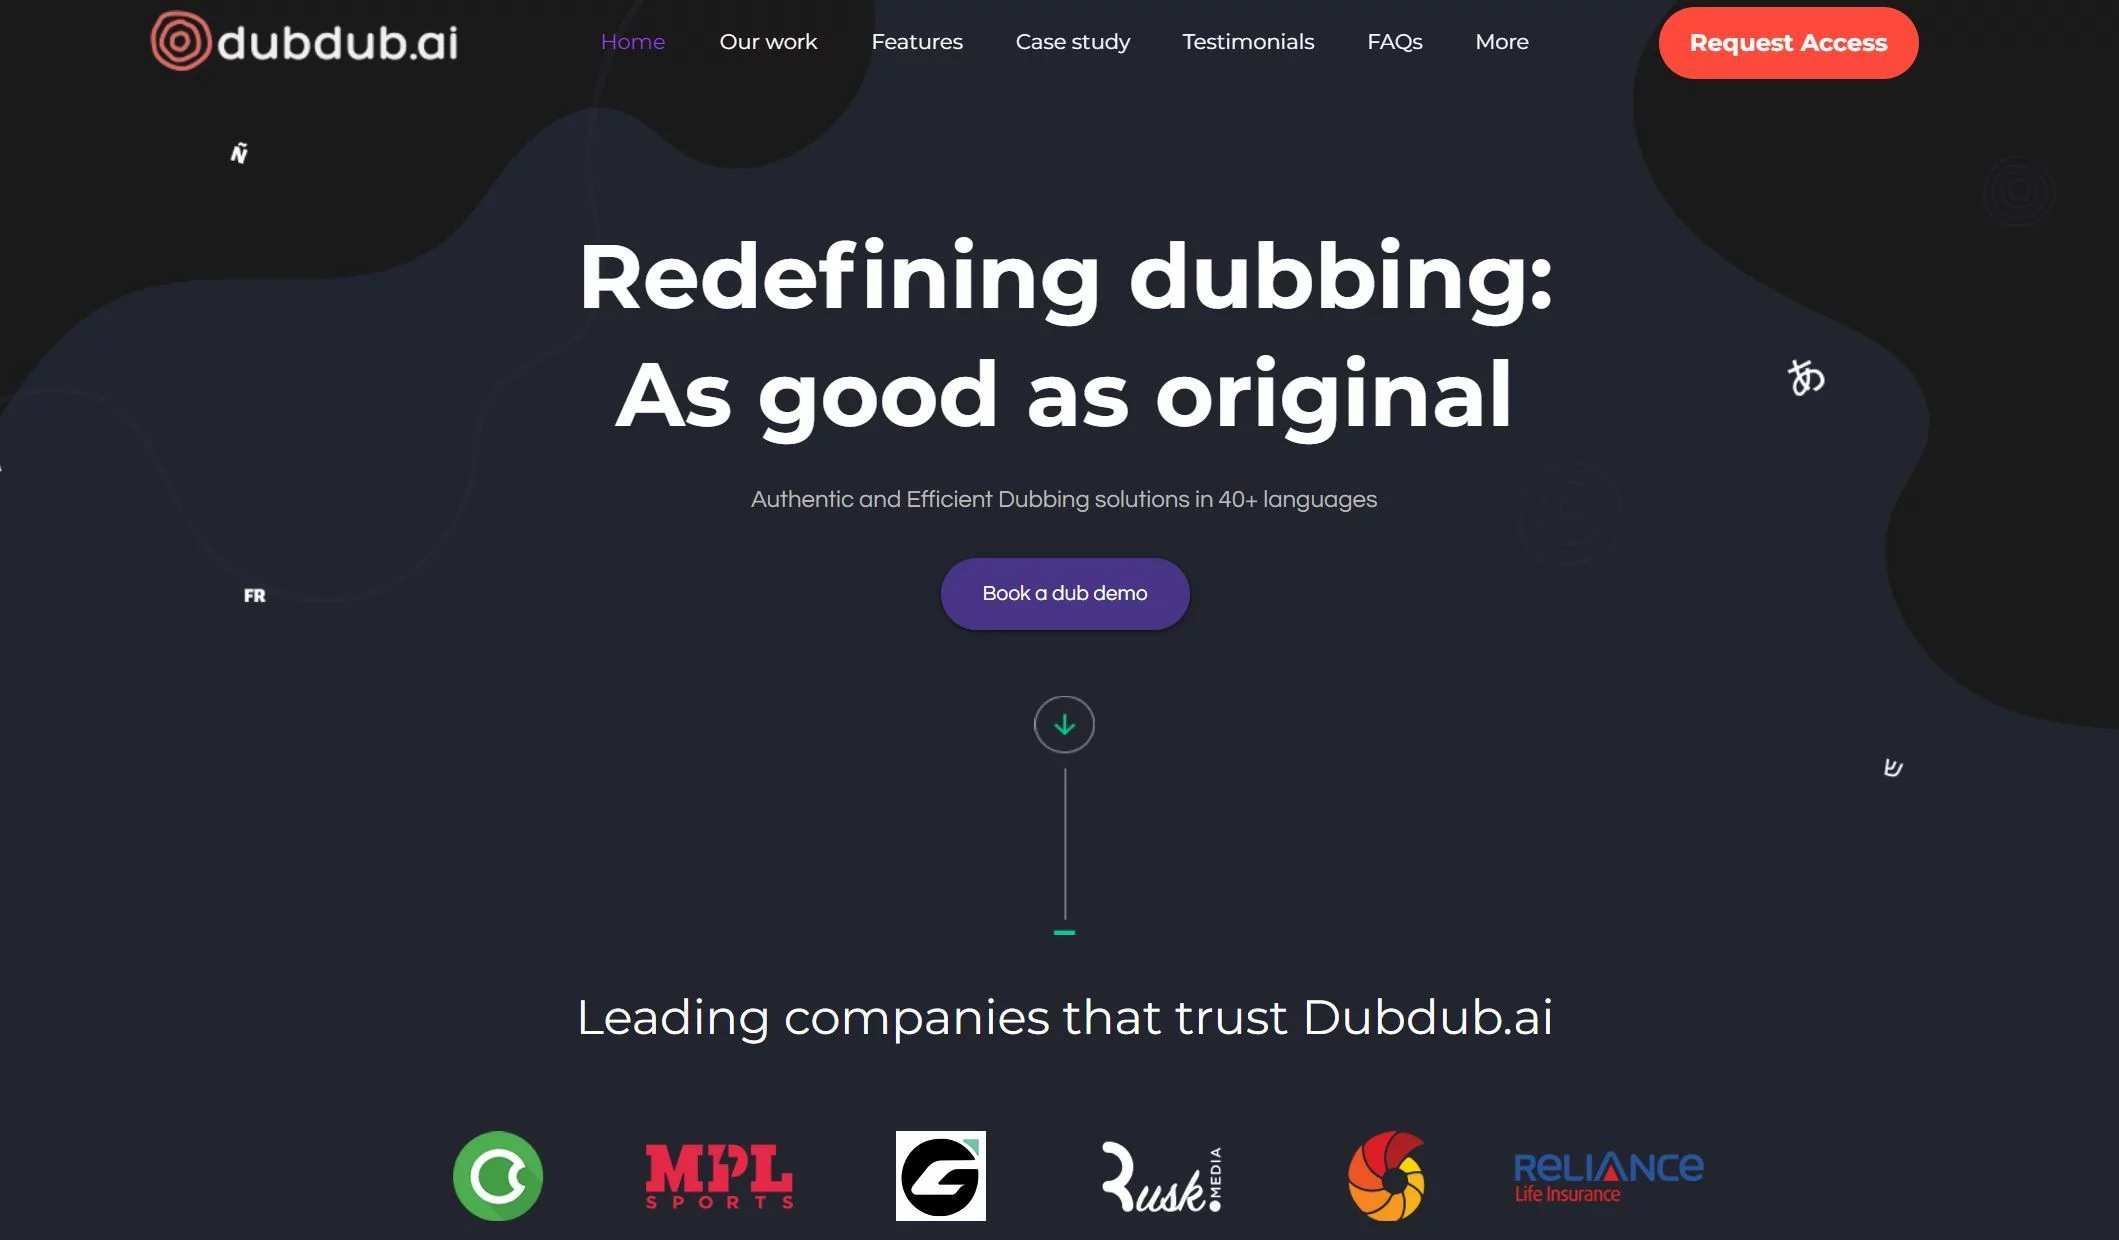Viewport: 2119px width, 1240px height.
Task: Click the MPL Sports logo icon
Action: 719,1175
